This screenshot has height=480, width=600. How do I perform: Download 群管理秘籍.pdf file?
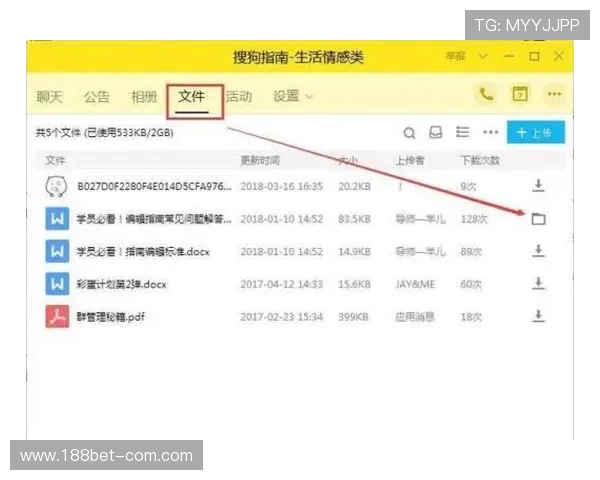[x=538, y=316]
